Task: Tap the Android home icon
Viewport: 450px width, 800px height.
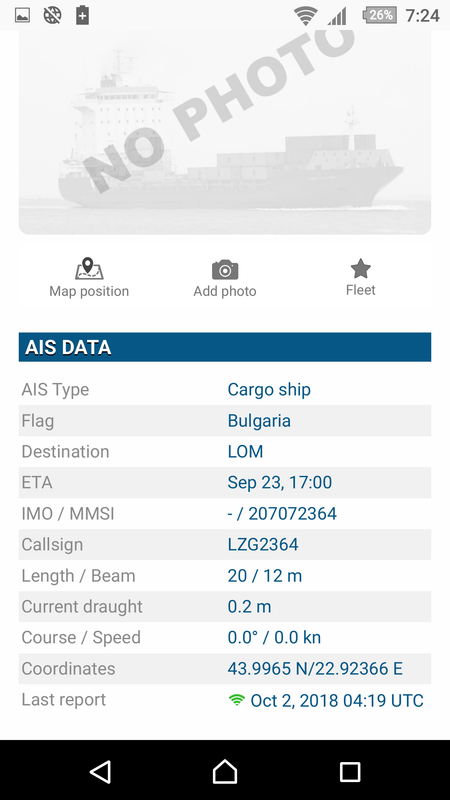Action: click(225, 771)
